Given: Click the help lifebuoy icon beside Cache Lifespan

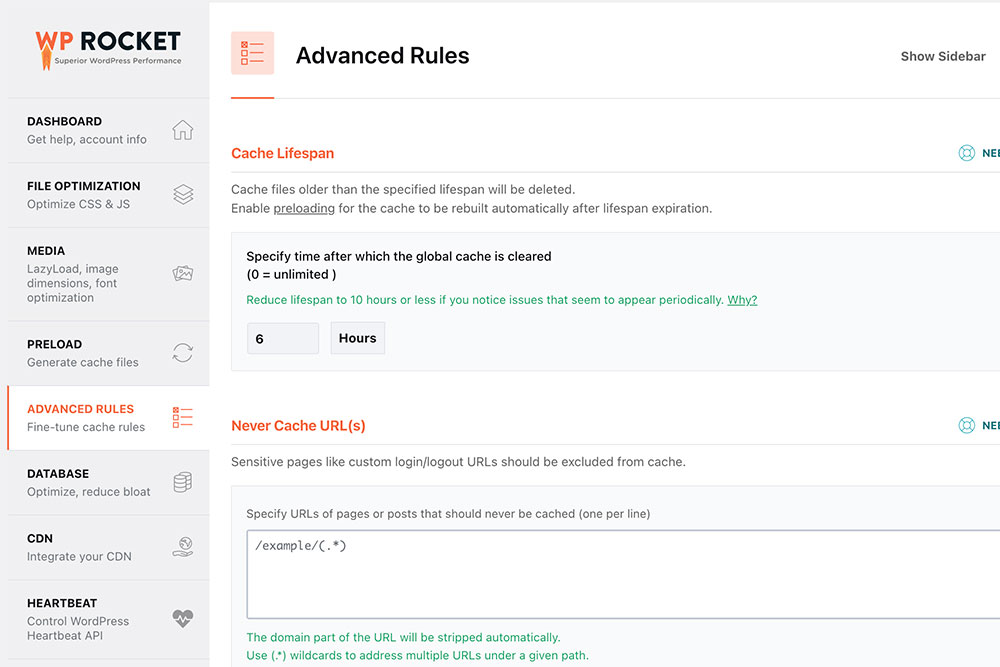Looking at the screenshot, I should pos(966,153).
